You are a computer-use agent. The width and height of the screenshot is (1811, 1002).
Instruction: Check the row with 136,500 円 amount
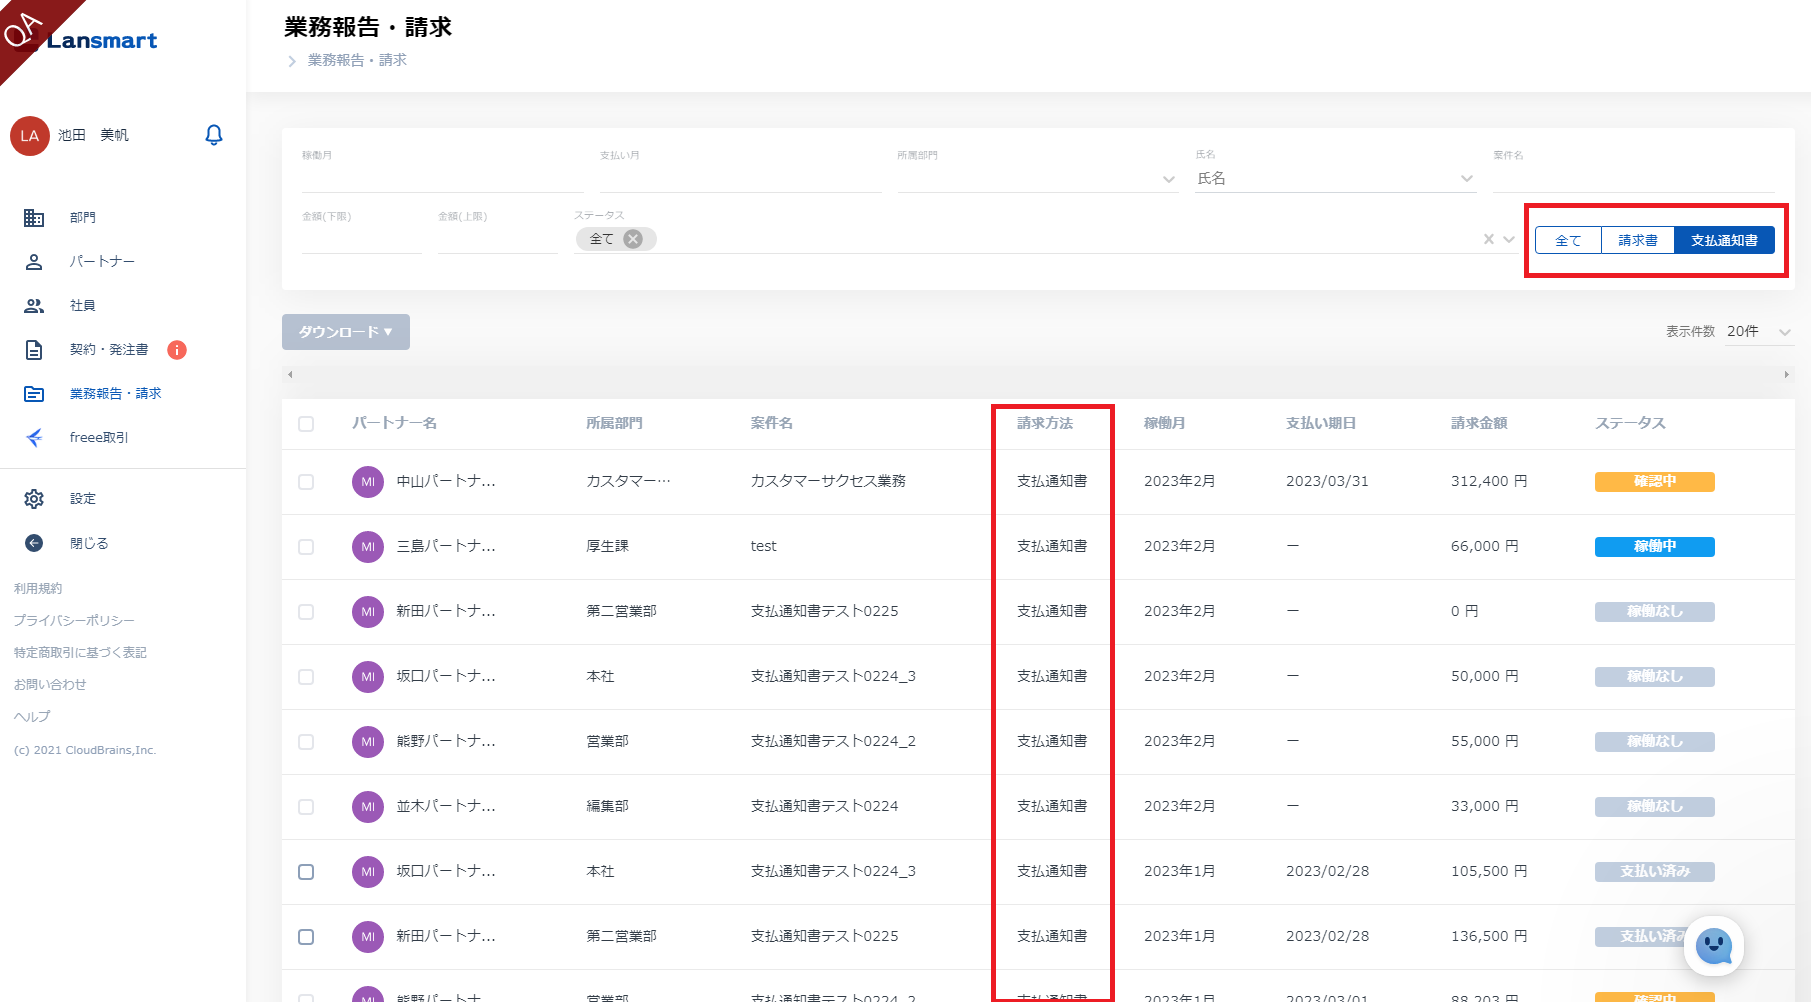point(306,937)
